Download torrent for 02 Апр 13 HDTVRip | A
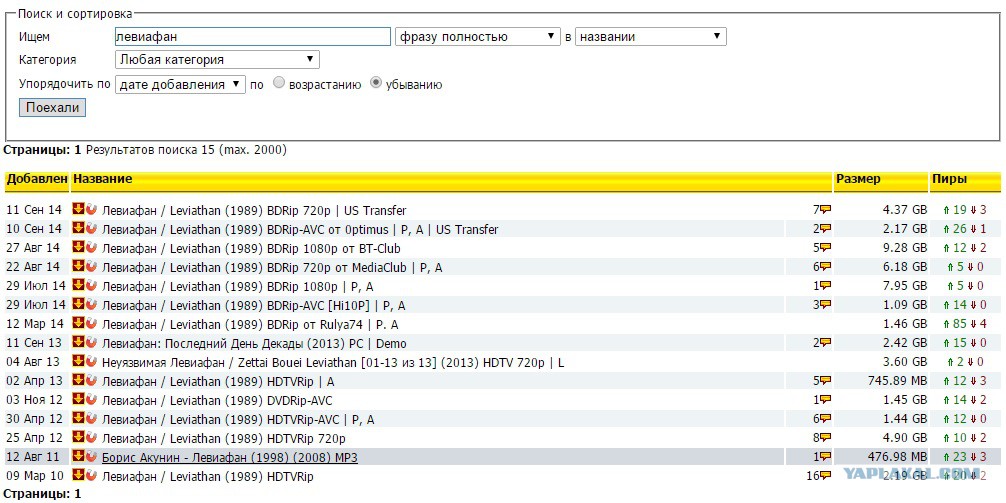Screen dimensions: 1006x503 (78, 380)
